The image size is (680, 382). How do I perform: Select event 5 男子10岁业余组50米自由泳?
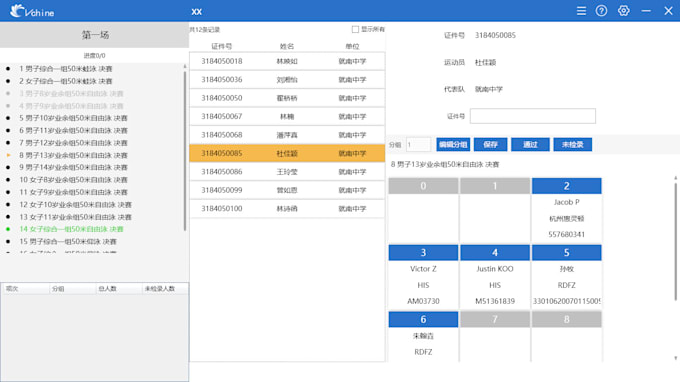pyautogui.click(x=73, y=118)
